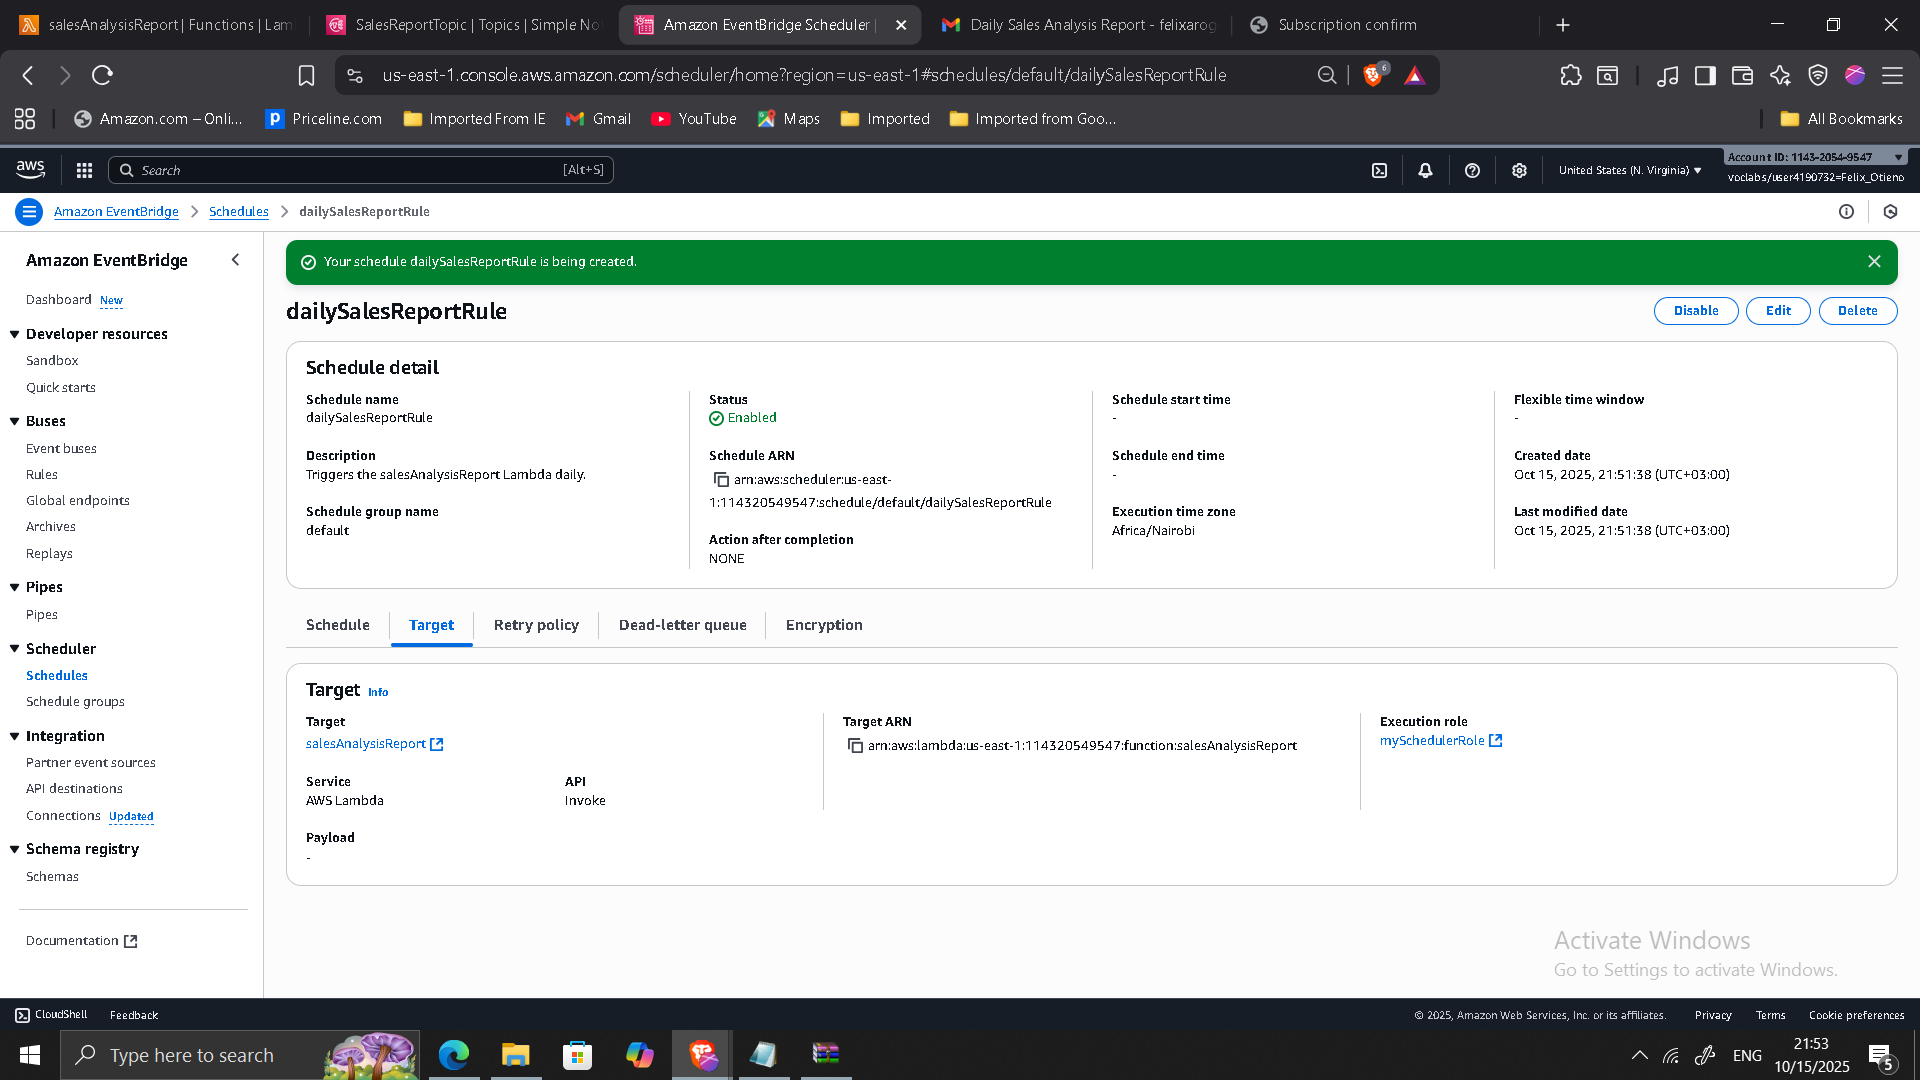Open the United States region dropdown

[1628, 170]
